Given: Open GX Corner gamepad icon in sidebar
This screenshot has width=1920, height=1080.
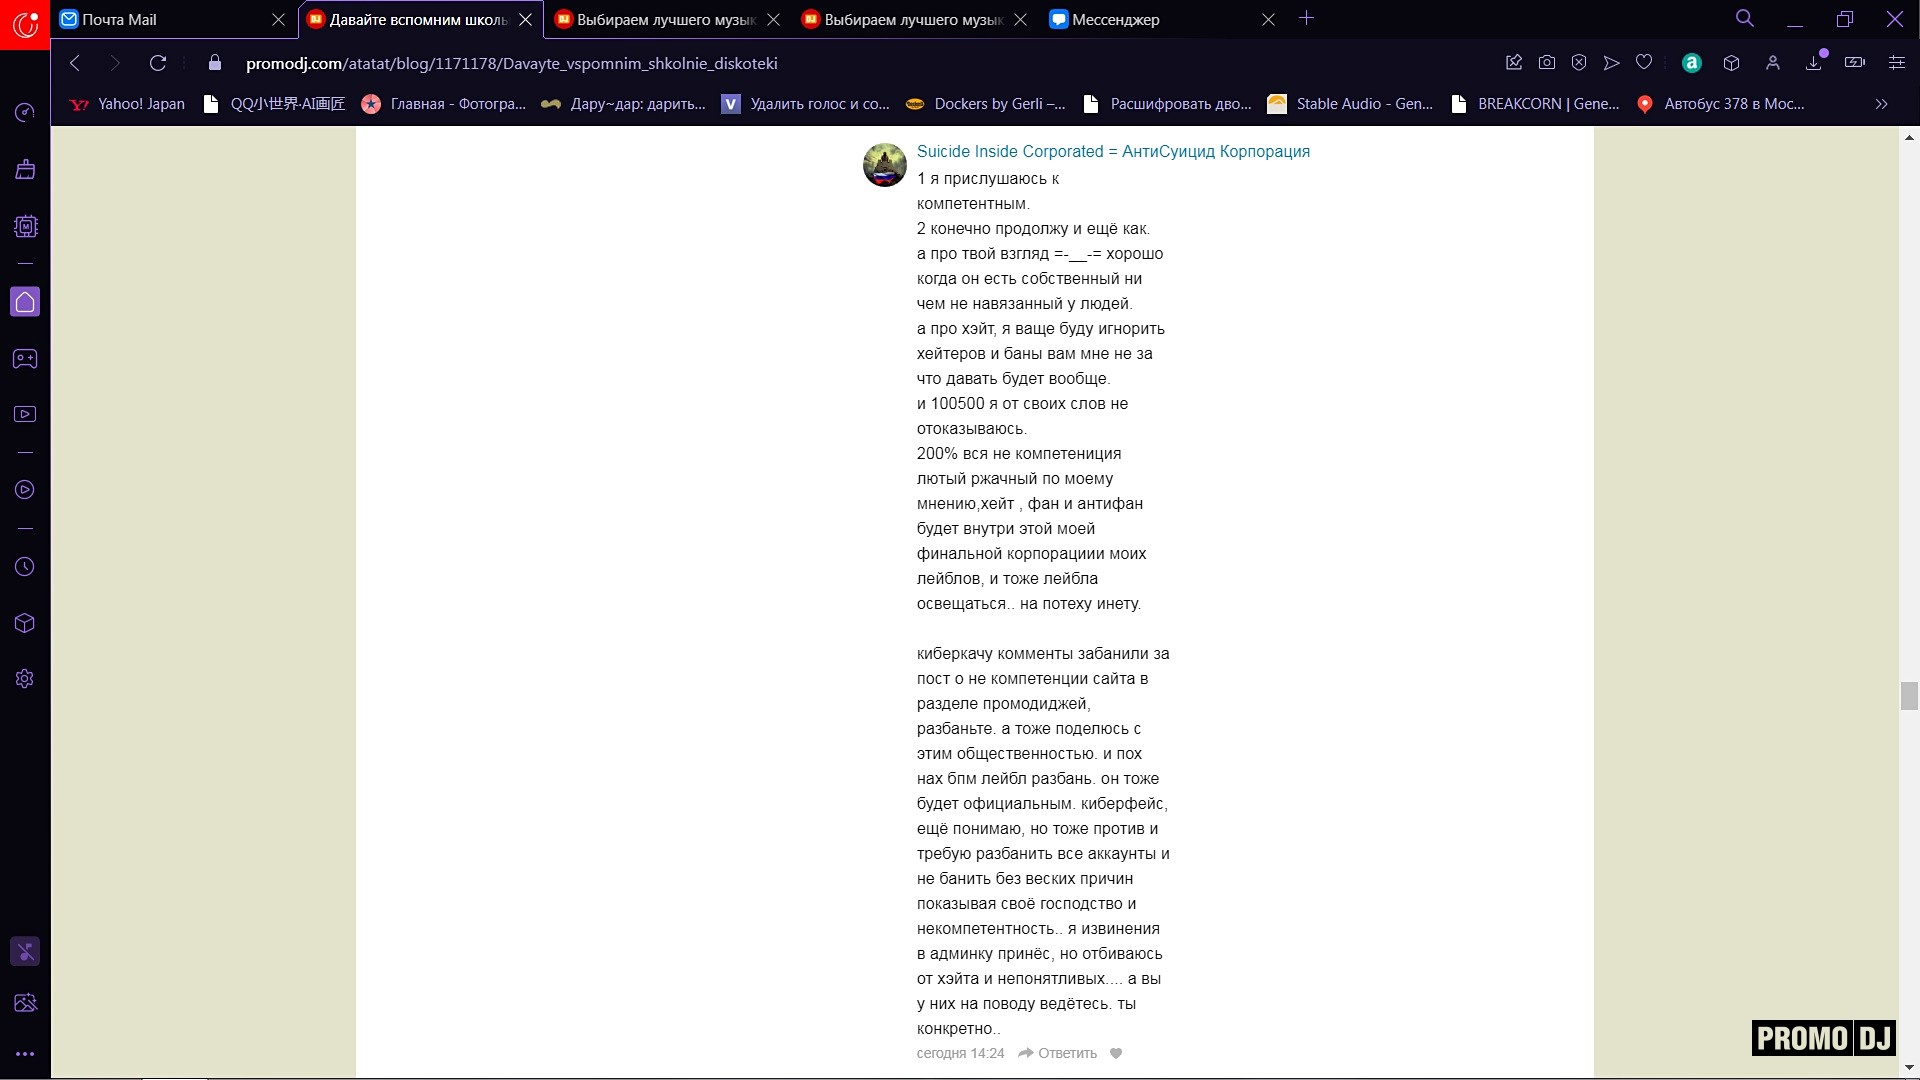Looking at the screenshot, I should [x=25, y=359].
